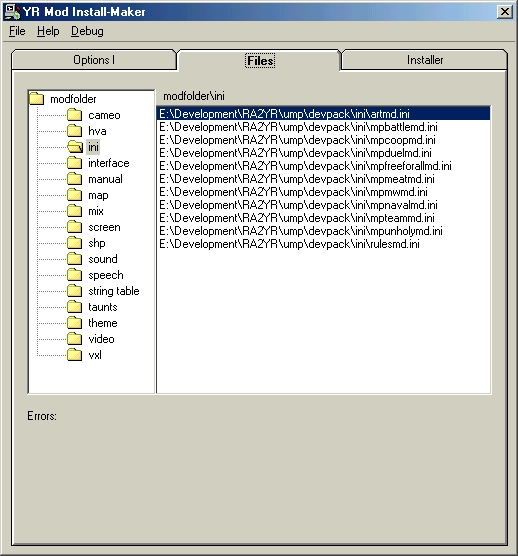Click the screen folder icon
The width and height of the screenshot is (518, 556).
74,227
